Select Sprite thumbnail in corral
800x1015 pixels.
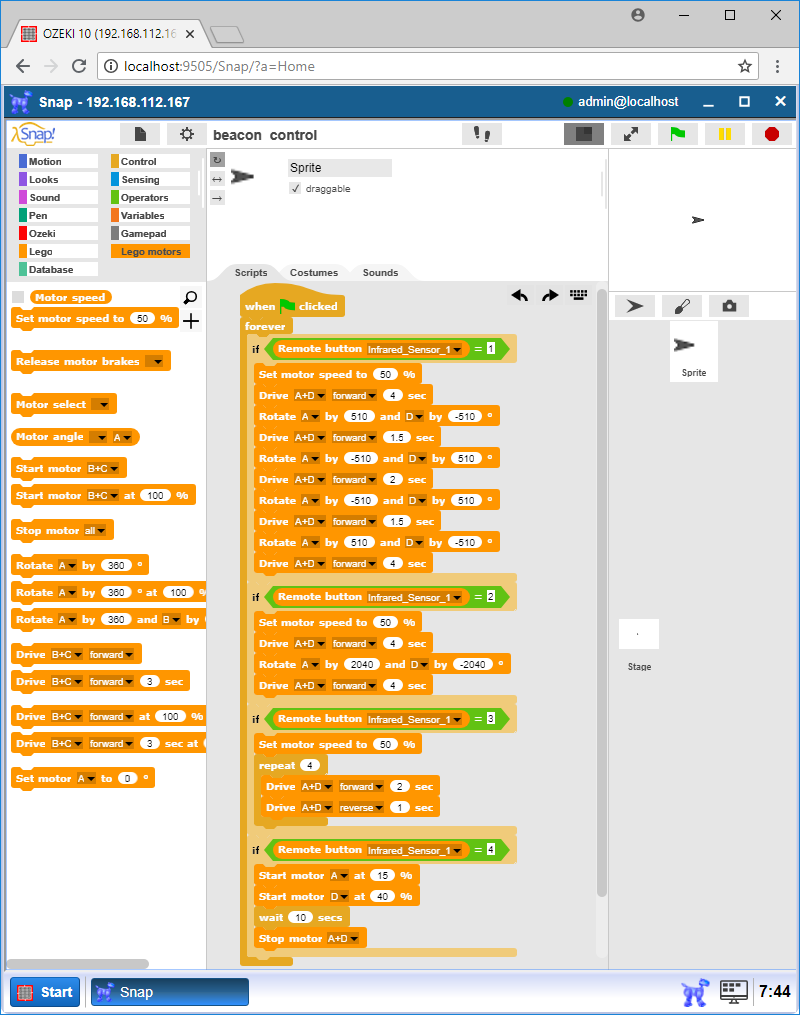point(693,351)
